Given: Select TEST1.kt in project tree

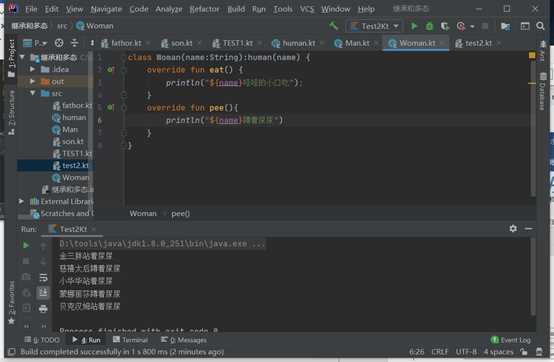Looking at the screenshot, I should click(72, 153).
